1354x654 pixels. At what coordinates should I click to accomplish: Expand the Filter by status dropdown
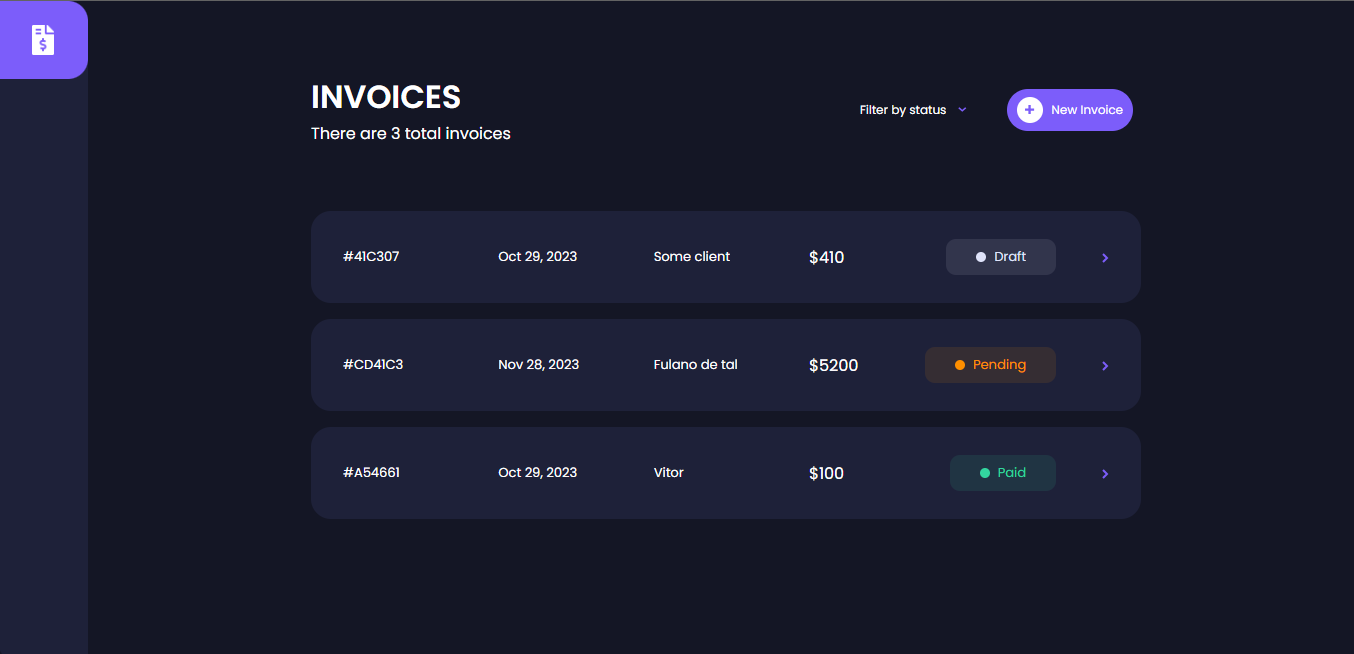pyautogui.click(x=903, y=110)
